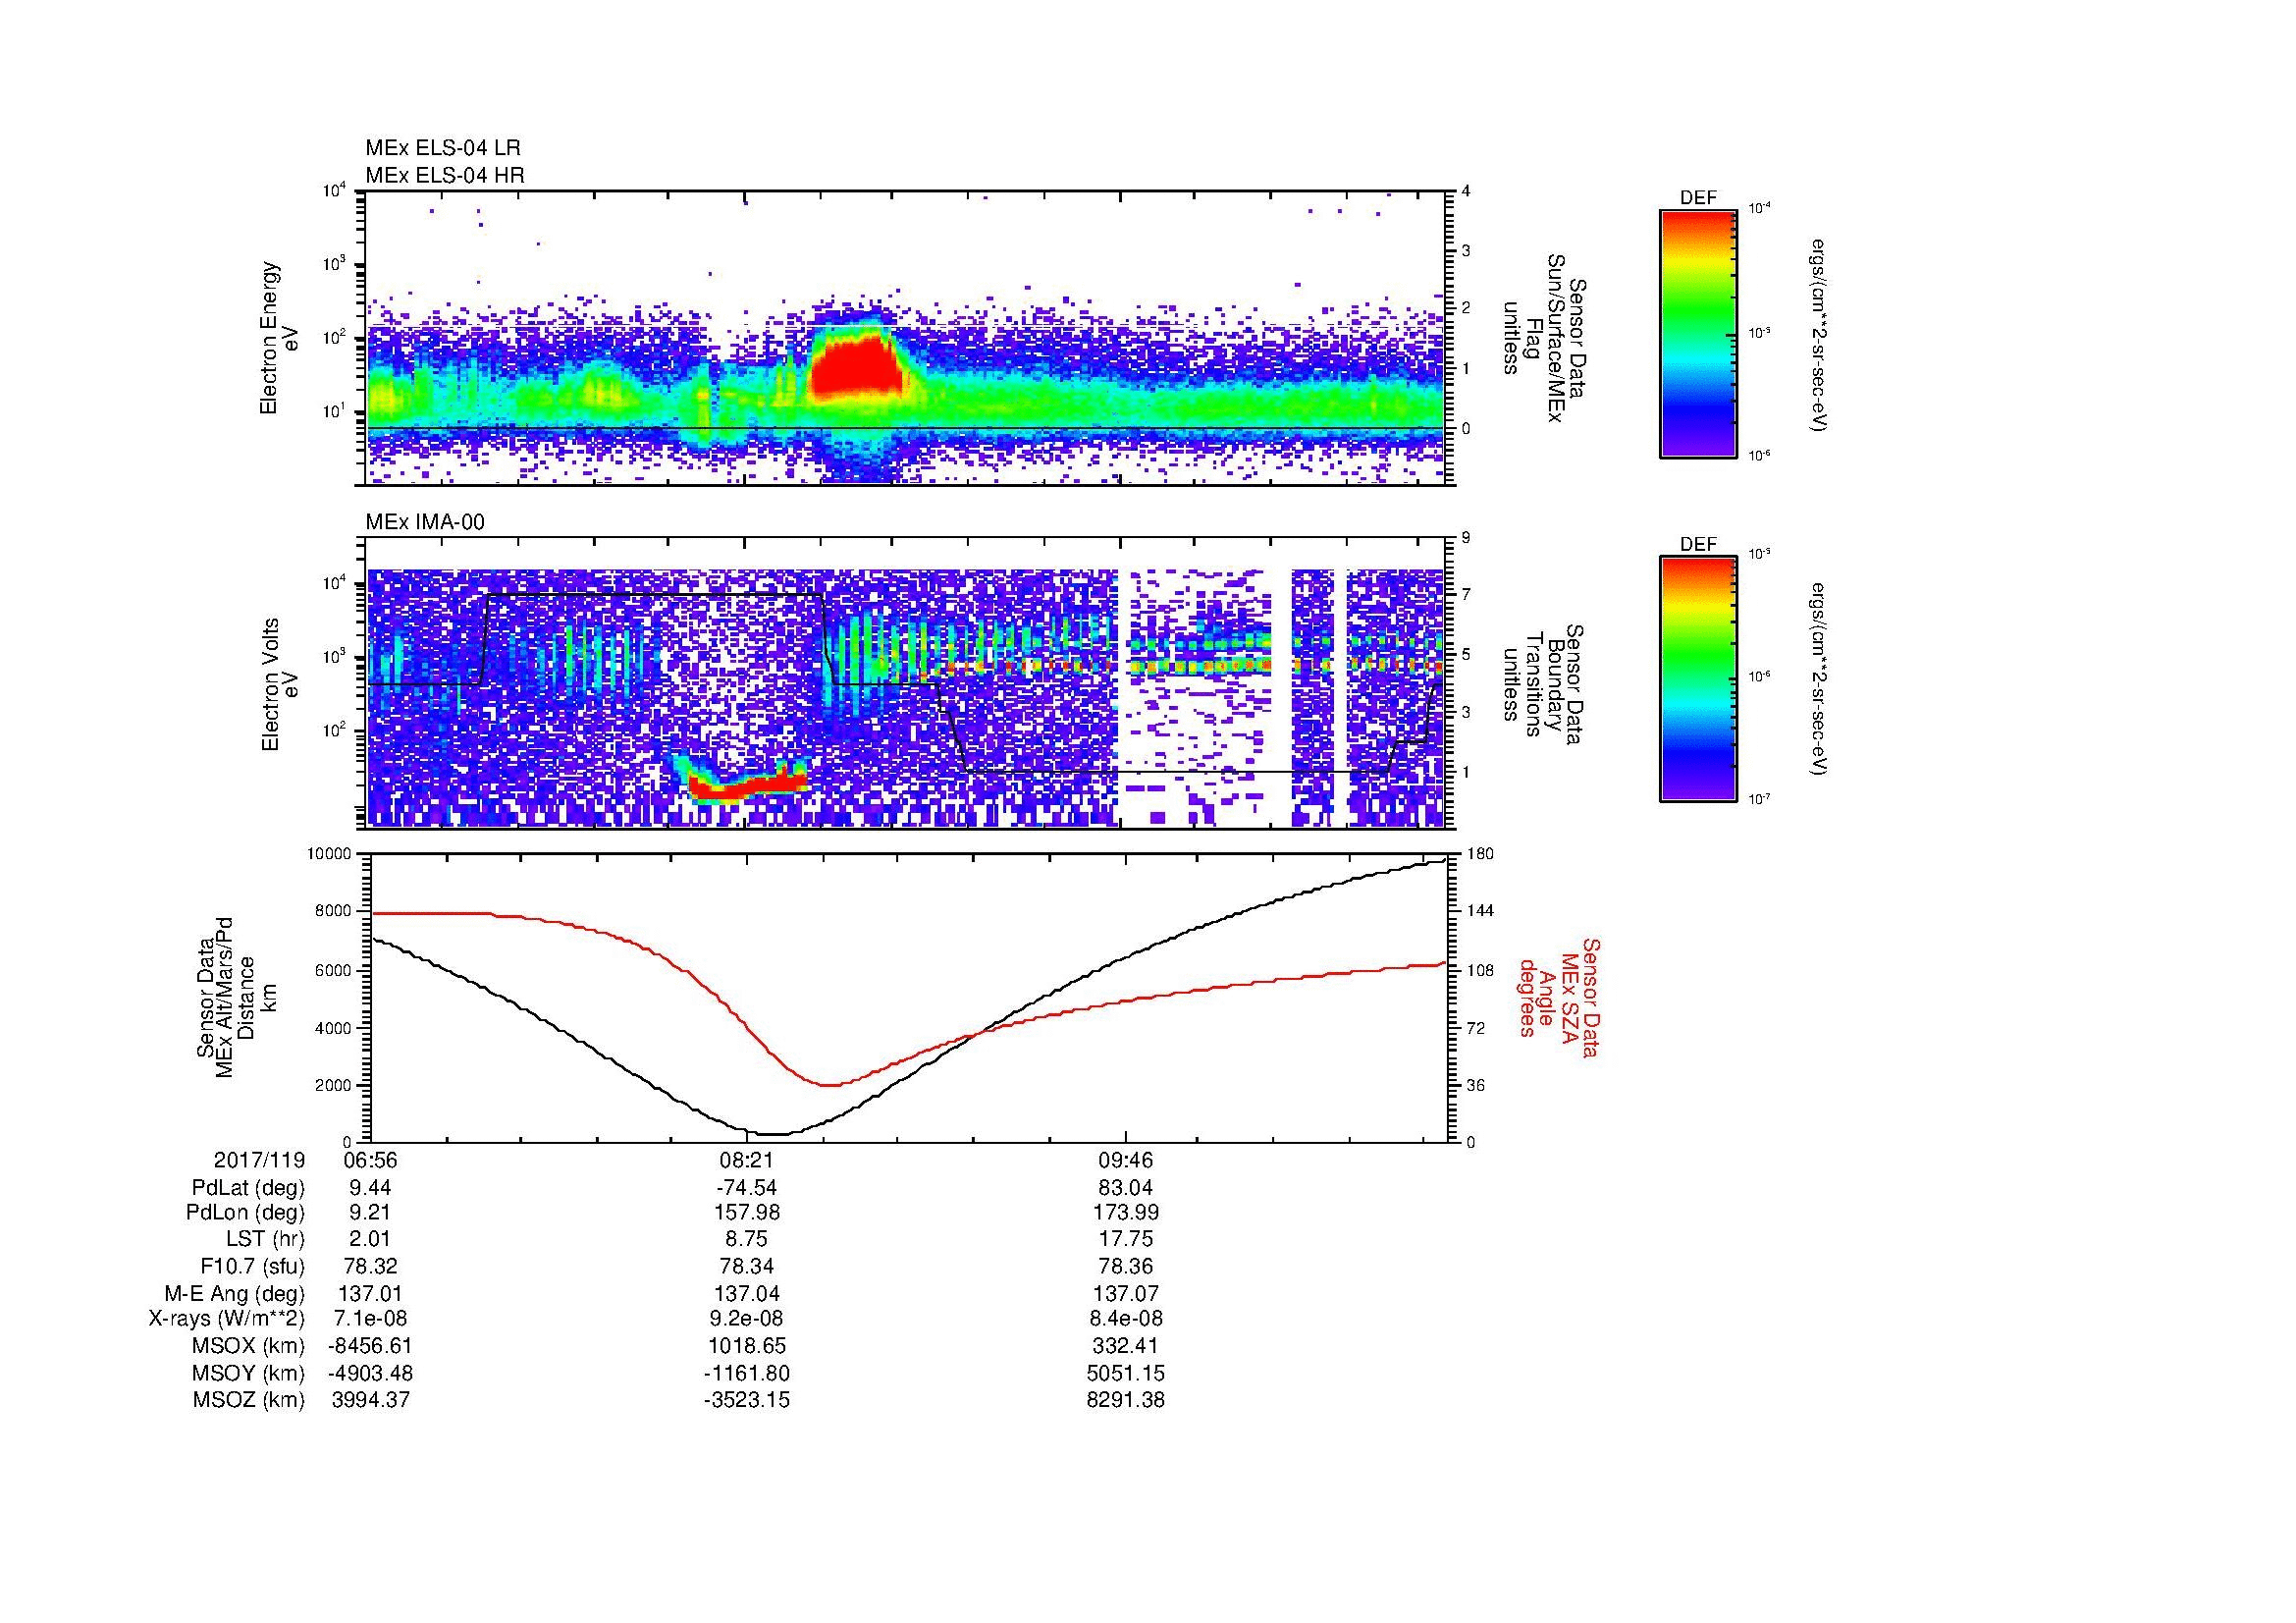The width and height of the screenshot is (2296, 1623).
Task: Click the 08:21 time label
Action: point(746,1160)
